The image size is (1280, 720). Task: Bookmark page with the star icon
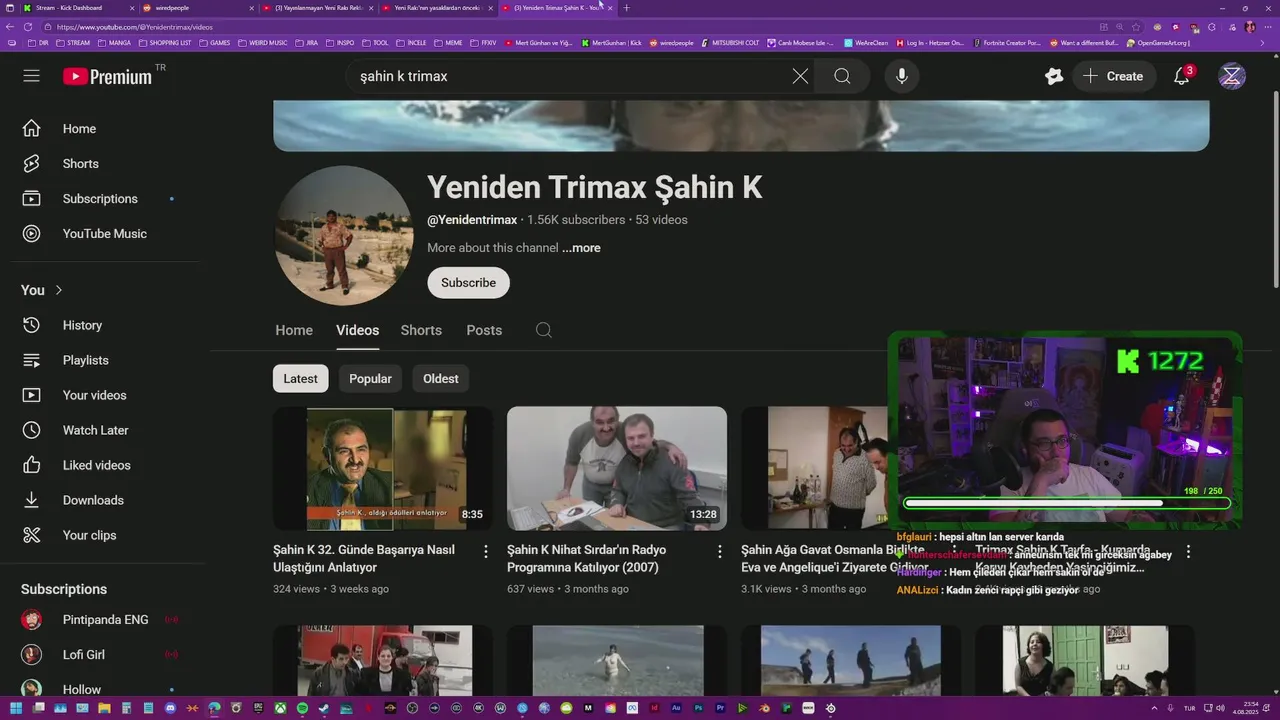click(x=1135, y=27)
